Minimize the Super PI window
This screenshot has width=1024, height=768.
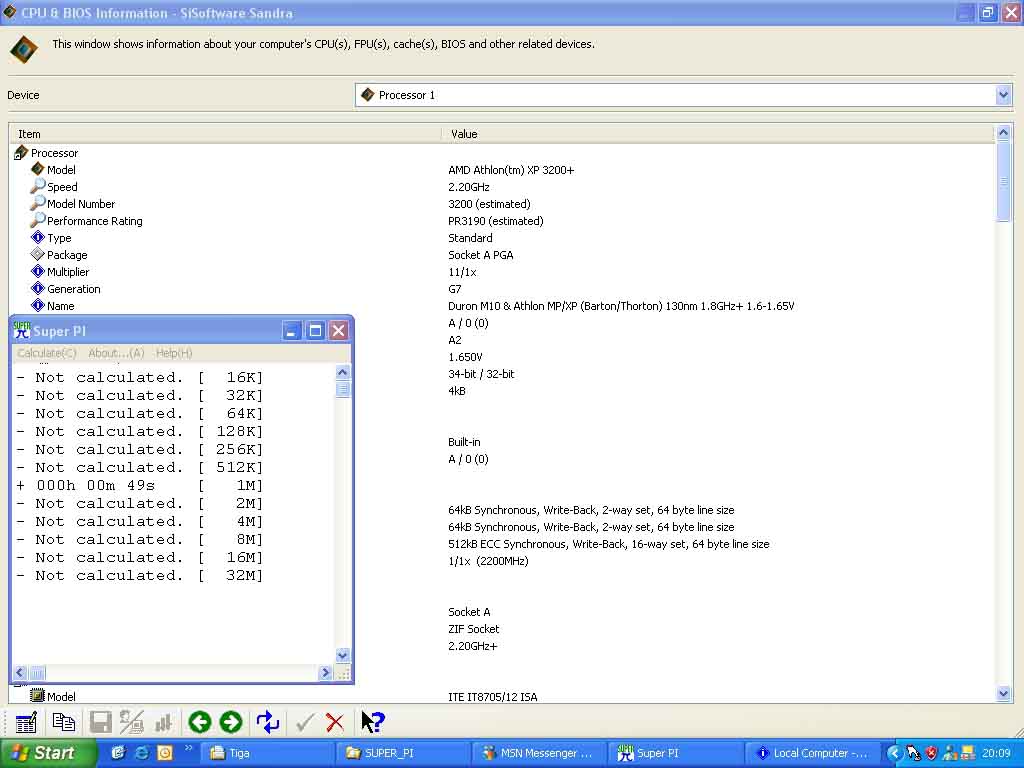(x=292, y=330)
